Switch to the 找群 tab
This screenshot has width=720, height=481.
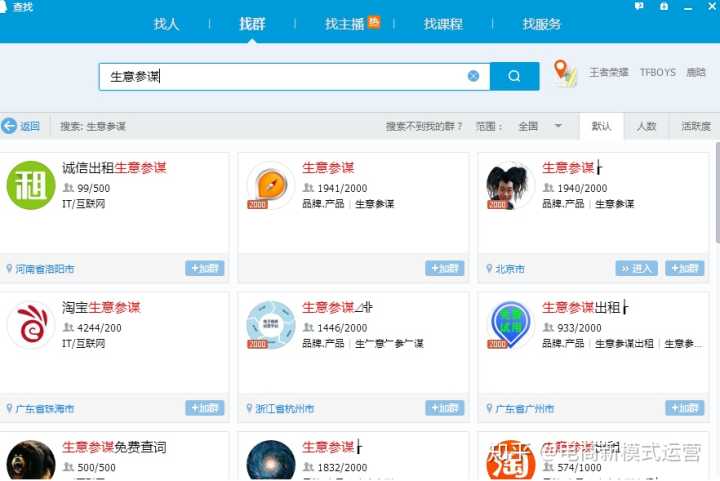click(252, 24)
